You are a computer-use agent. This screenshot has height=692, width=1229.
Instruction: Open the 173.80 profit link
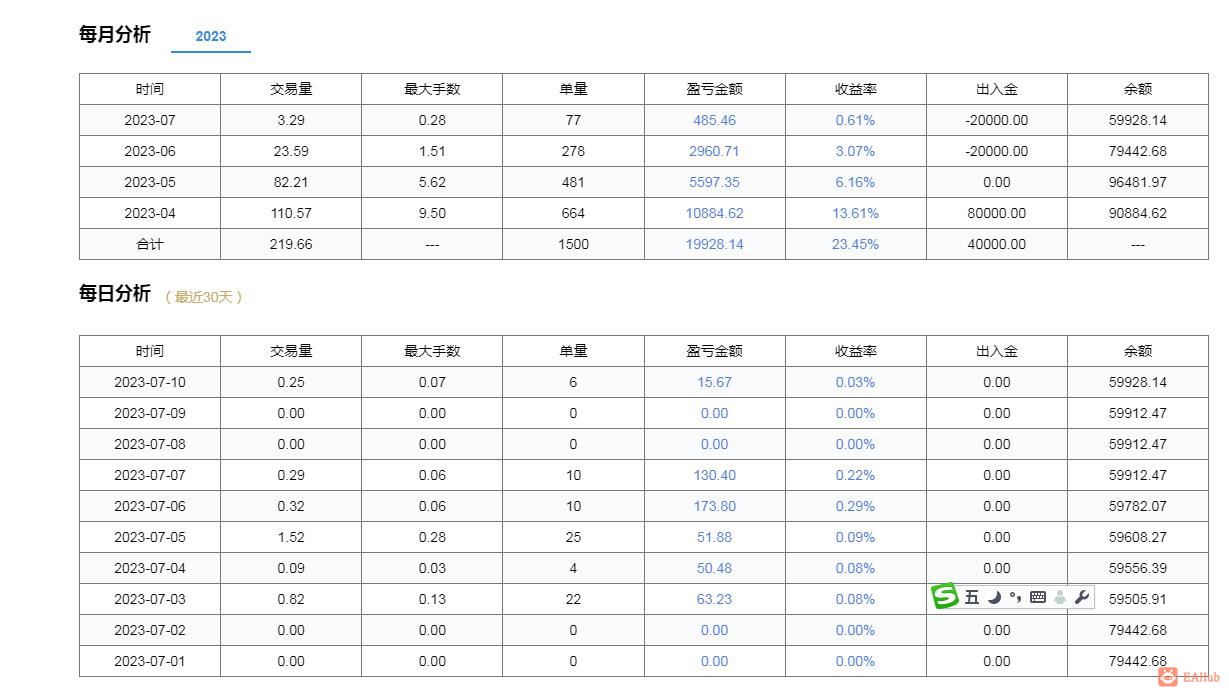click(714, 506)
